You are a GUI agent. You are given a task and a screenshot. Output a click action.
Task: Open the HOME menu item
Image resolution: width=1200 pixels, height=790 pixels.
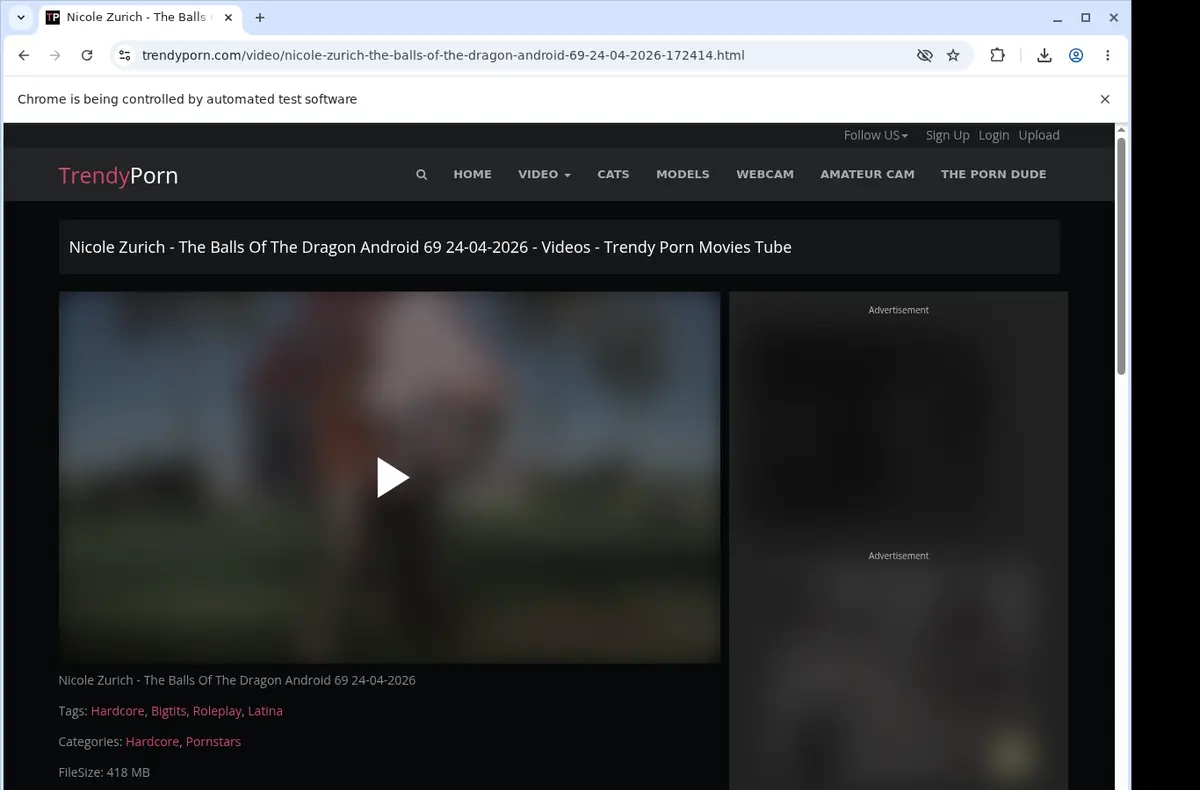pos(472,174)
